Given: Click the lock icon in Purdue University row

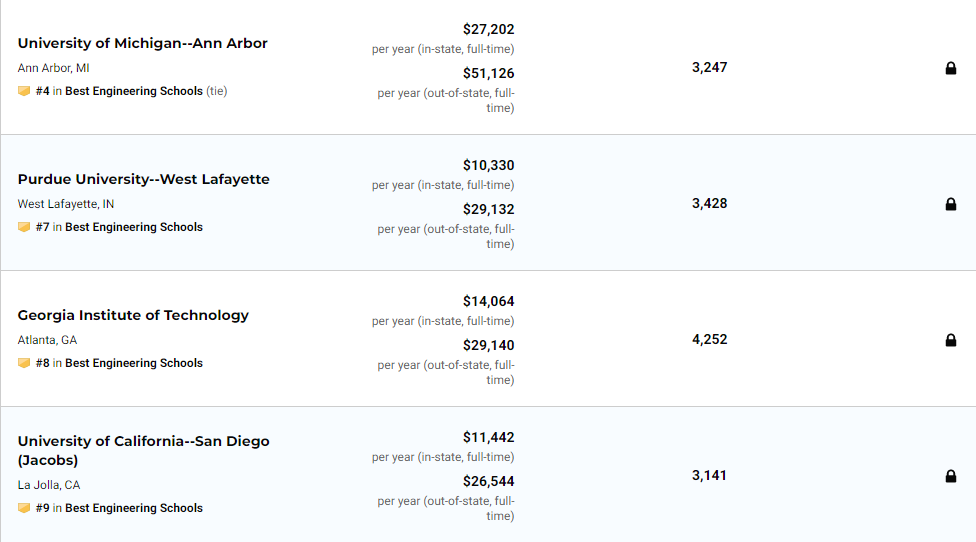Looking at the screenshot, I should pyautogui.click(x=950, y=204).
